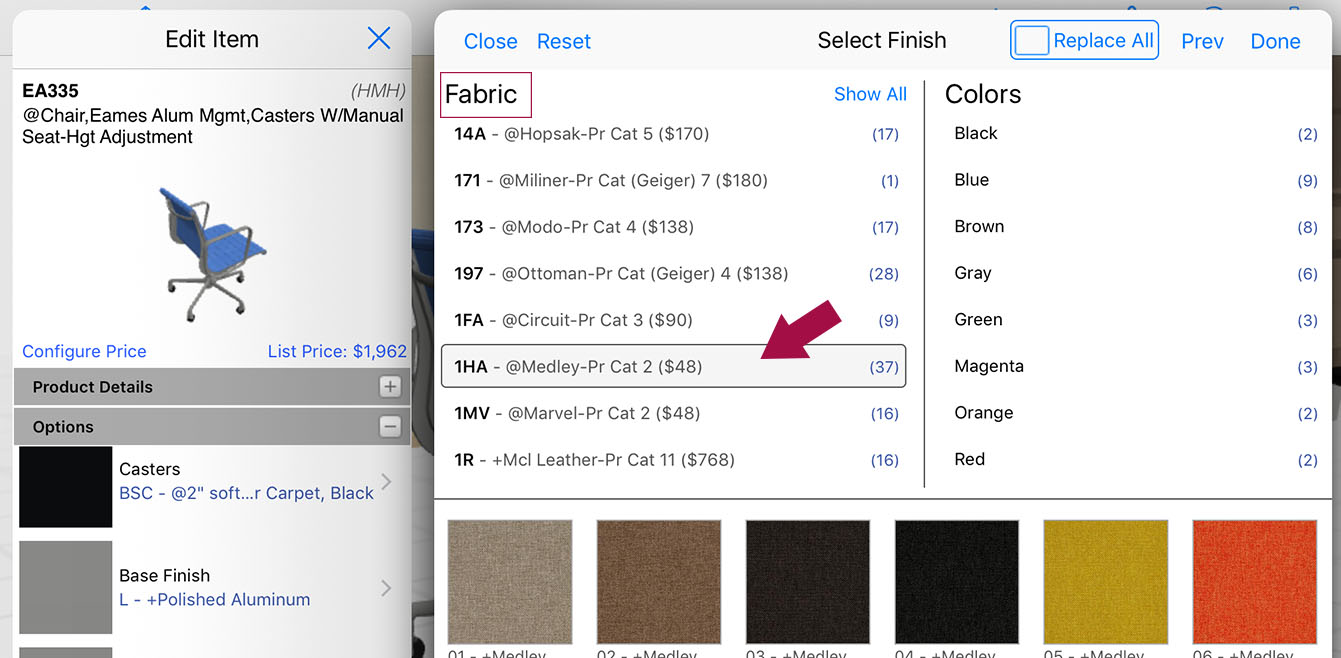1341x658 pixels.
Task: Collapse Options with the minus icon
Action: click(x=390, y=427)
